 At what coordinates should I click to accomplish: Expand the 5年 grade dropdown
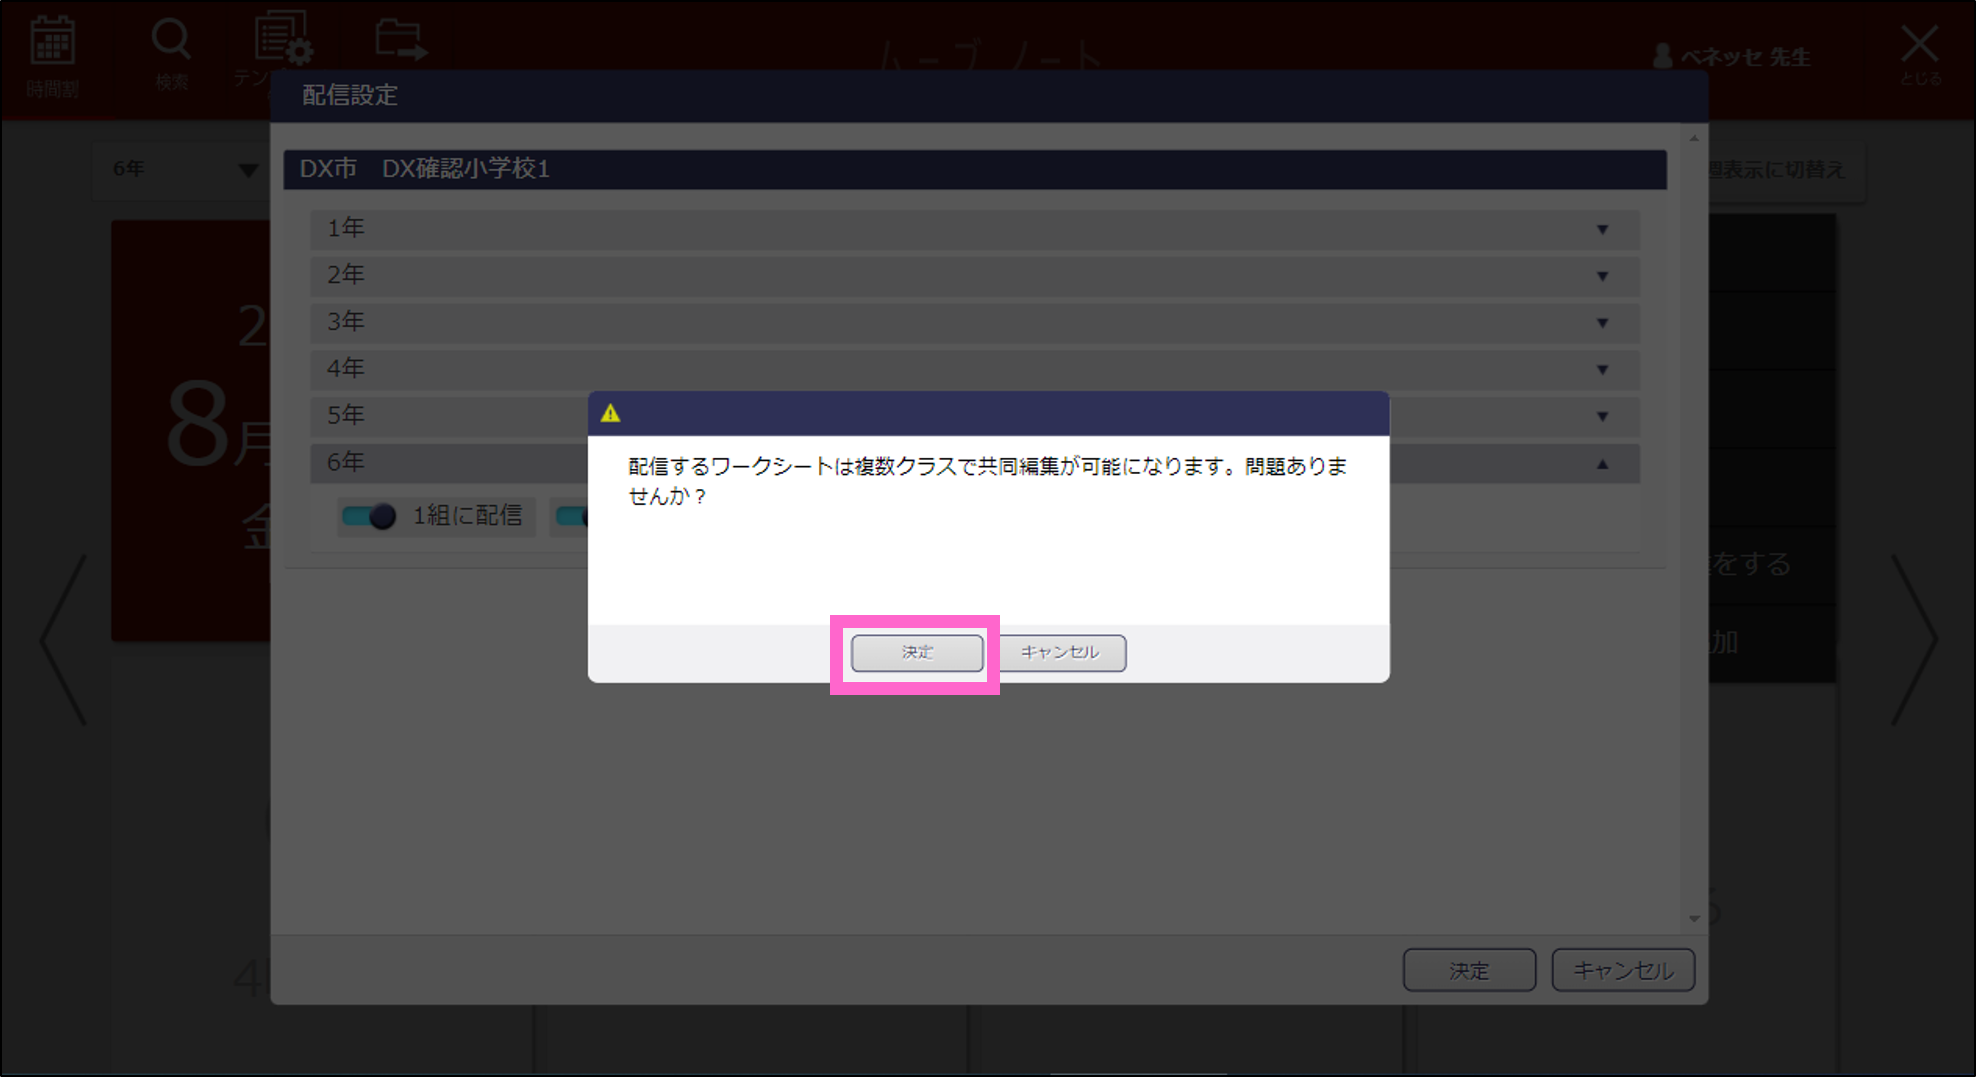[x=1604, y=417]
